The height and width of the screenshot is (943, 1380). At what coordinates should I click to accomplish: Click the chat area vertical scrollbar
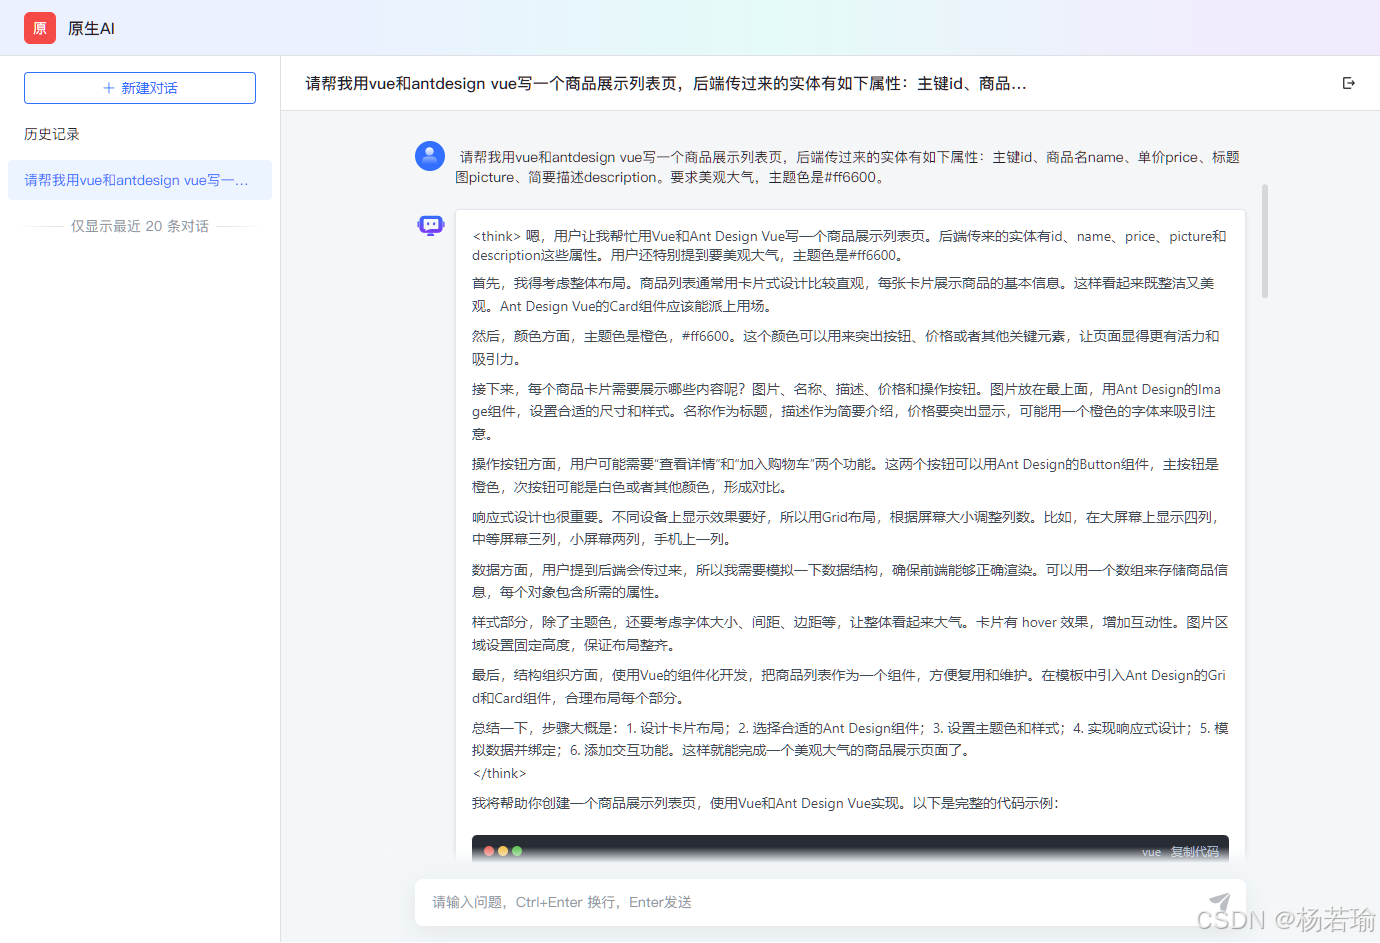click(x=1265, y=241)
